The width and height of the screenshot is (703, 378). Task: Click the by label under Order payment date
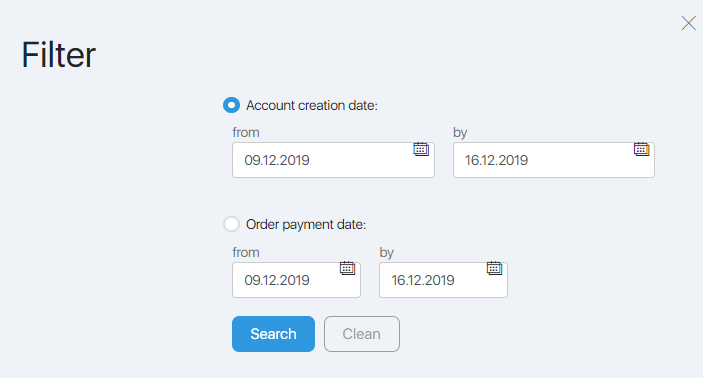(386, 252)
